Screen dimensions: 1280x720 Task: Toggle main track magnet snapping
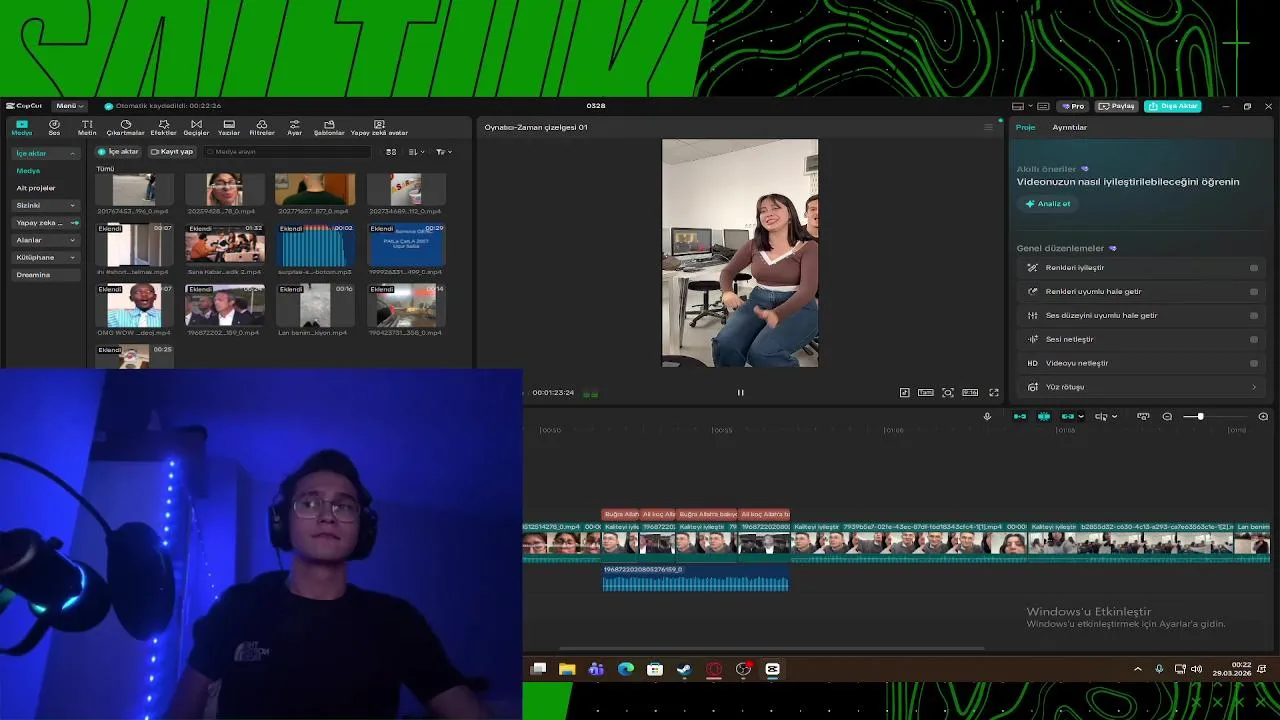click(x=1020, y=416)
